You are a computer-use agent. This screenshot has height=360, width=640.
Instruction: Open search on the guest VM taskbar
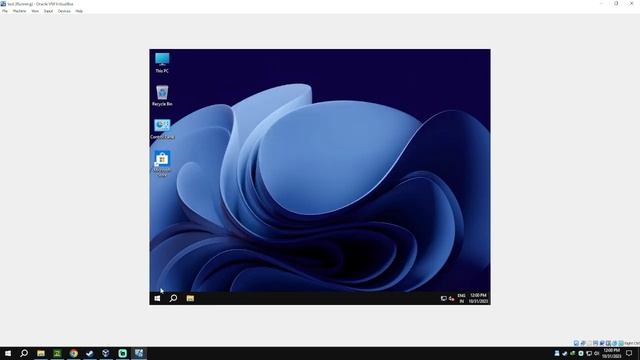(x=173, y=298)
